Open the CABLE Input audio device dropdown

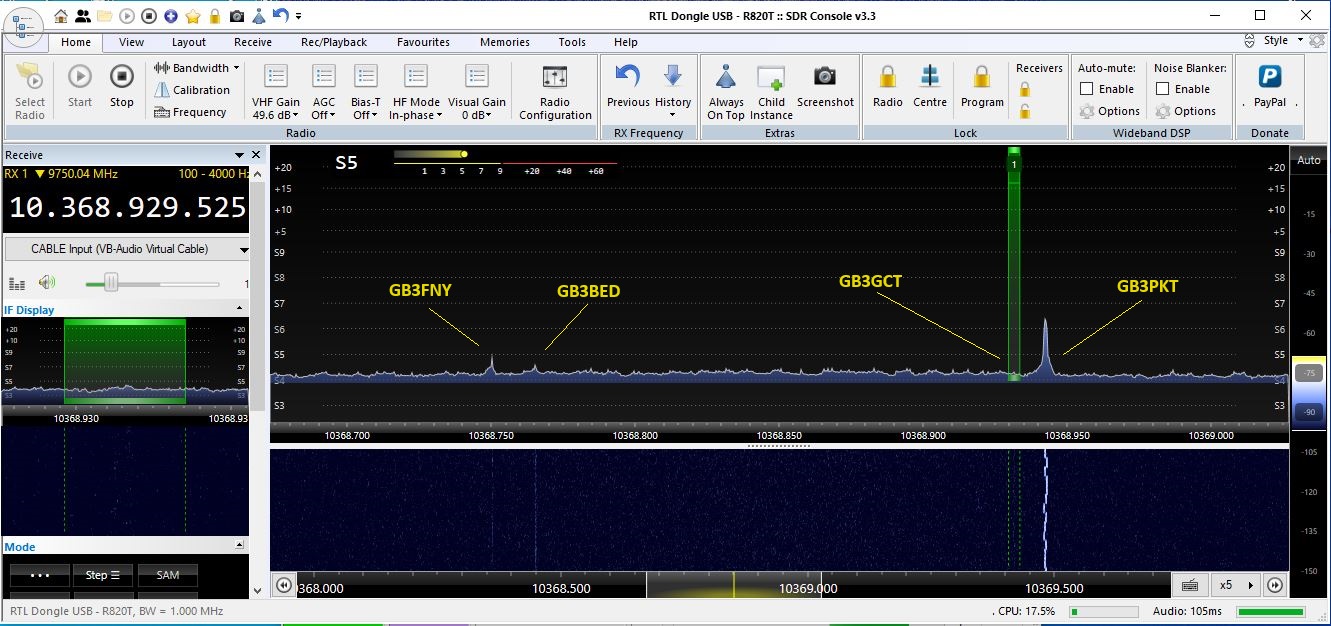(127, 249)
